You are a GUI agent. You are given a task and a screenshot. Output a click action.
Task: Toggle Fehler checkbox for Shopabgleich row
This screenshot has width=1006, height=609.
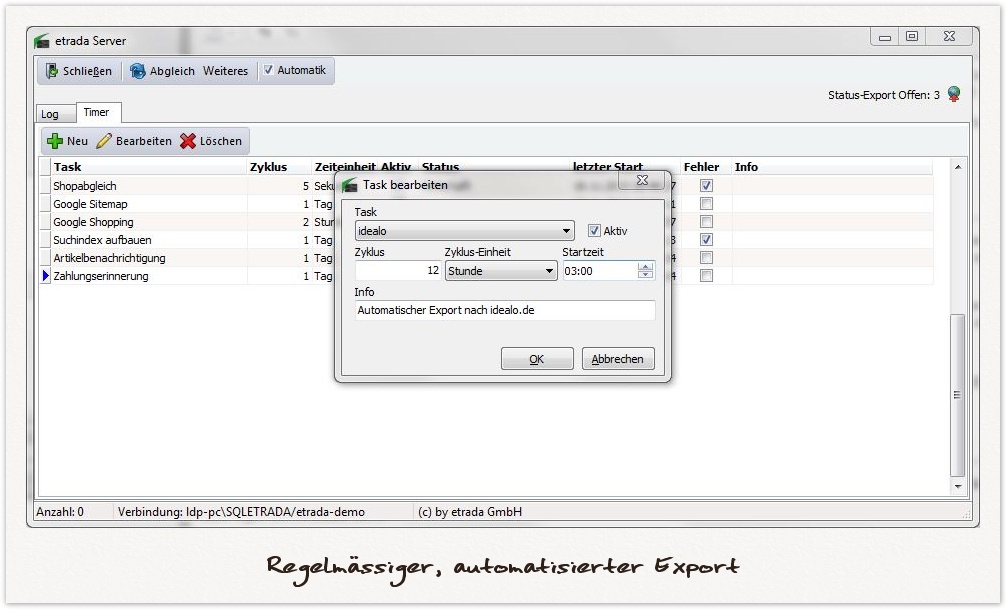tap(706, 186)
